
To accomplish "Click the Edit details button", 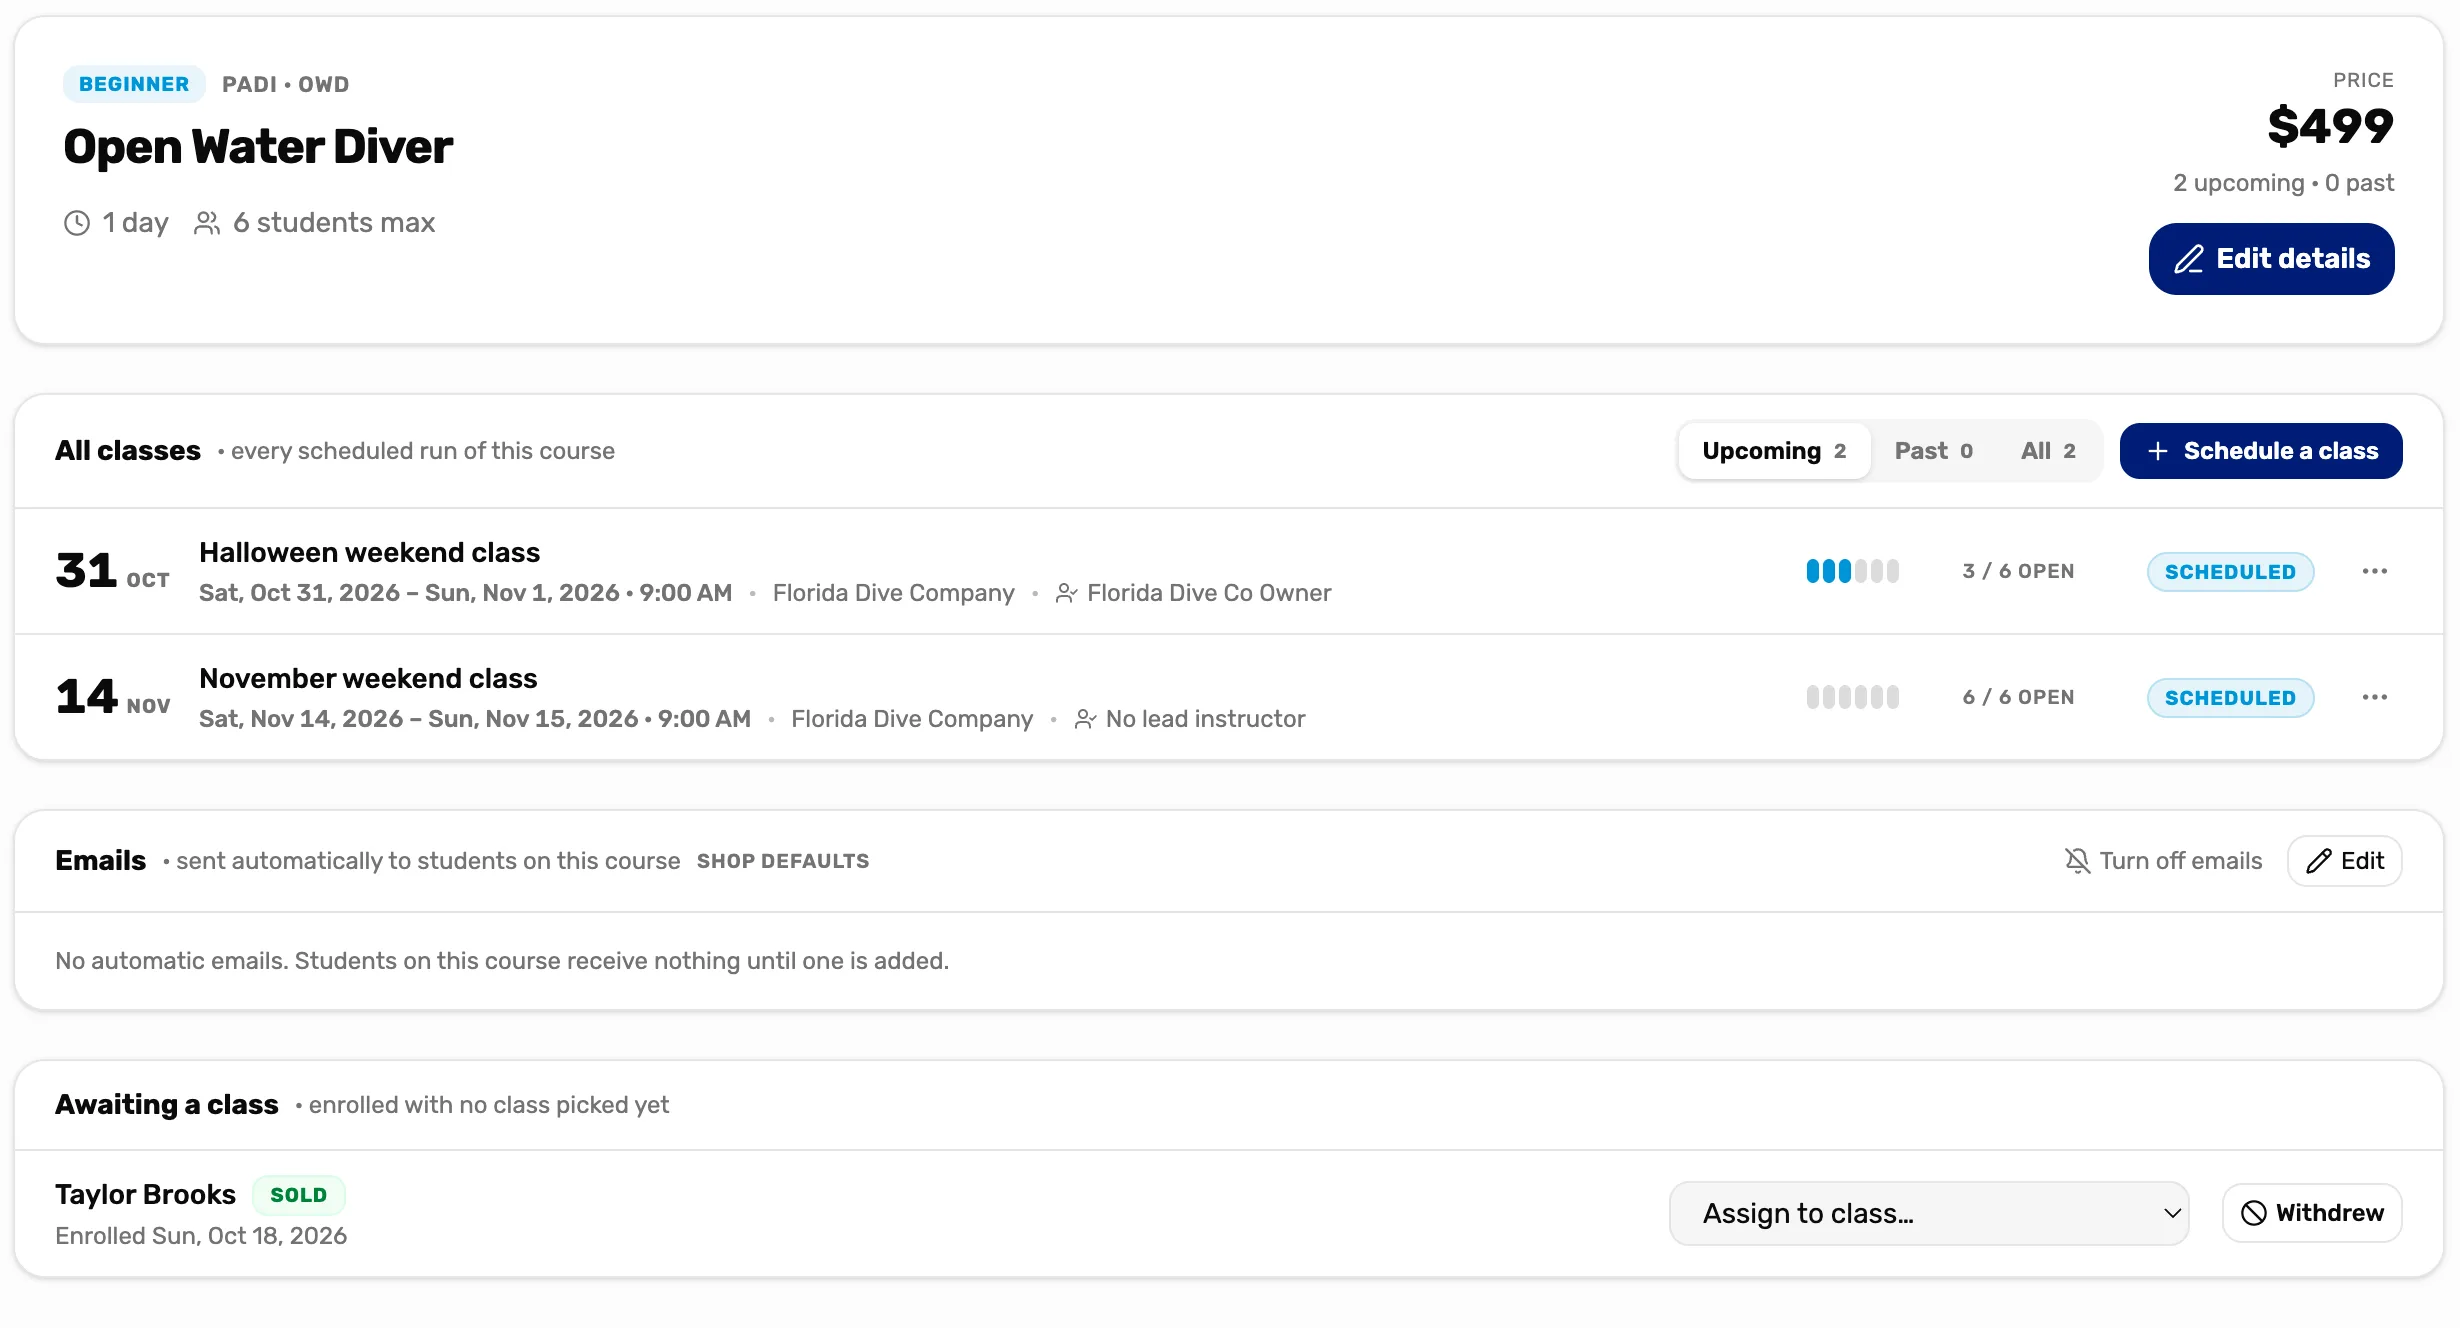I will click(2271, 259).
